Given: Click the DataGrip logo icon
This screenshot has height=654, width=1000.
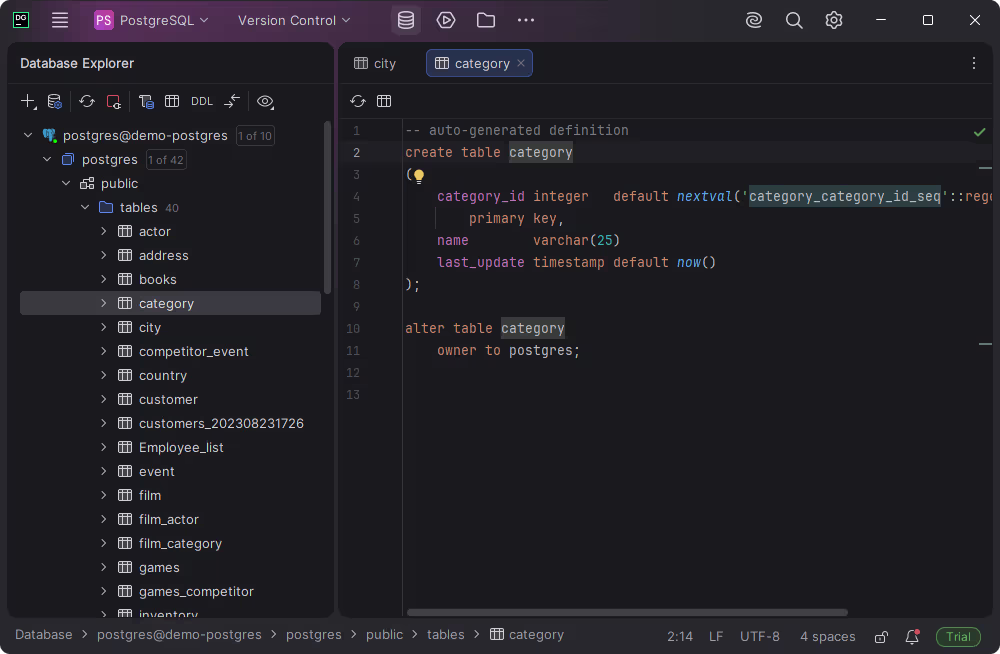Looking at the screenshot, I should [21, 20].
